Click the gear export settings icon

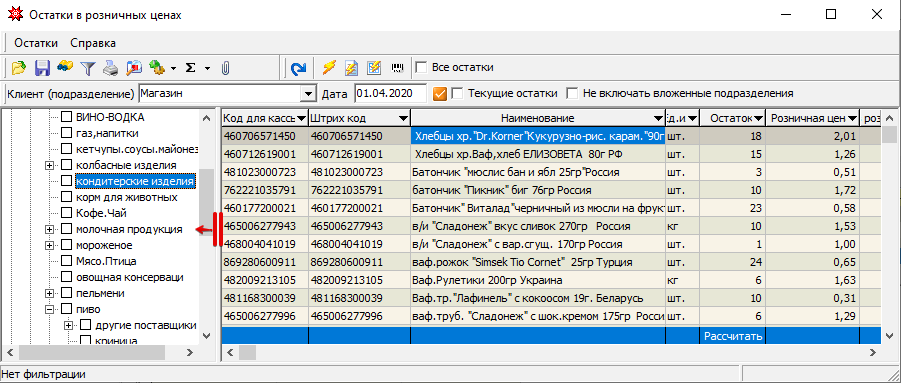[156, 68]
